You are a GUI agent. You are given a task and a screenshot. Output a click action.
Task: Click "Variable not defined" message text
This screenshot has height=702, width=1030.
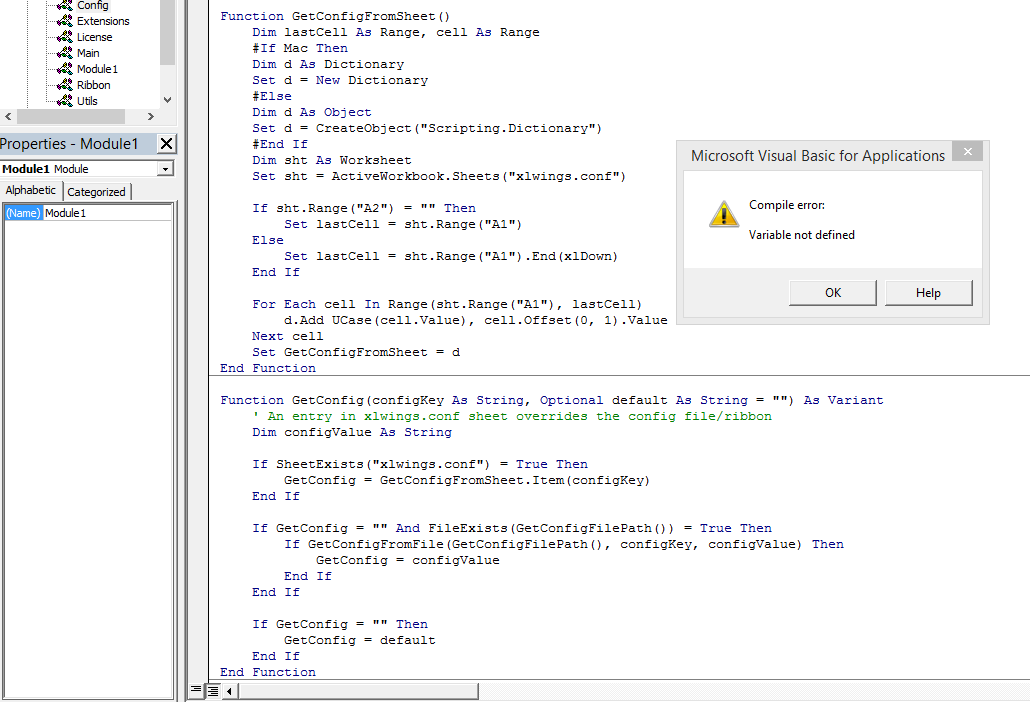coord(801,235)
